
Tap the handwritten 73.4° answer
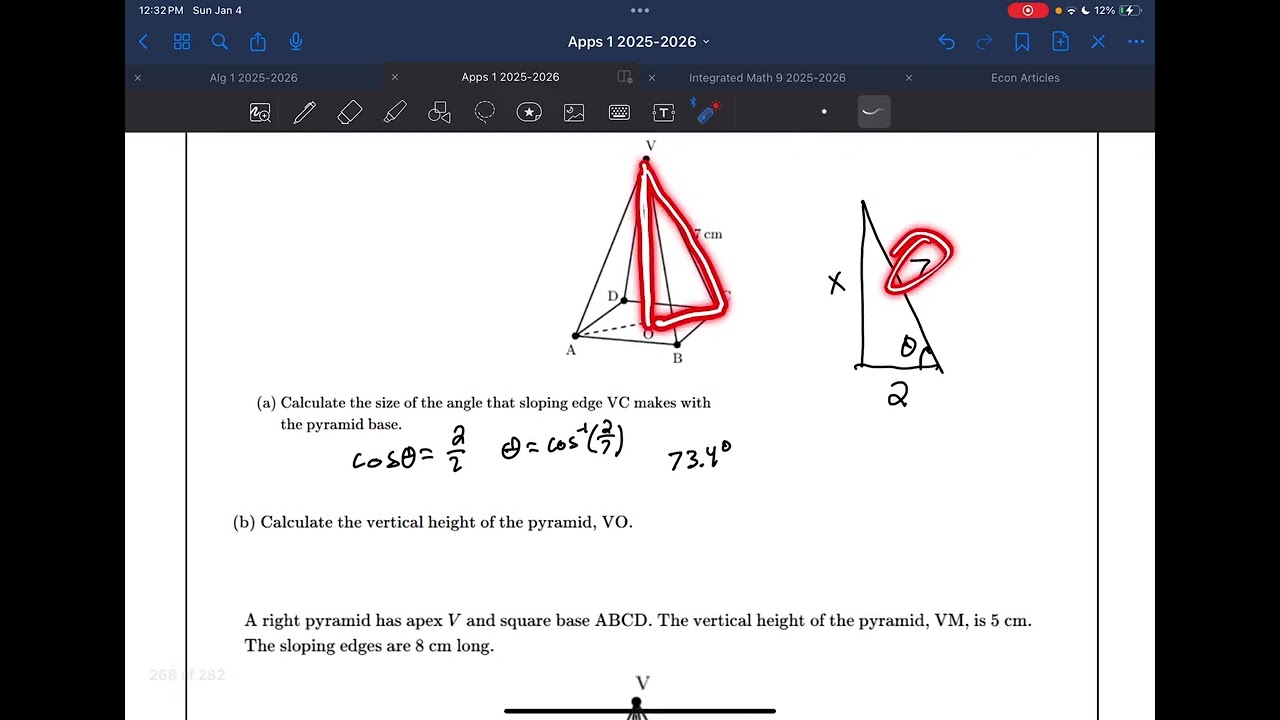click(x=700, y=457)
